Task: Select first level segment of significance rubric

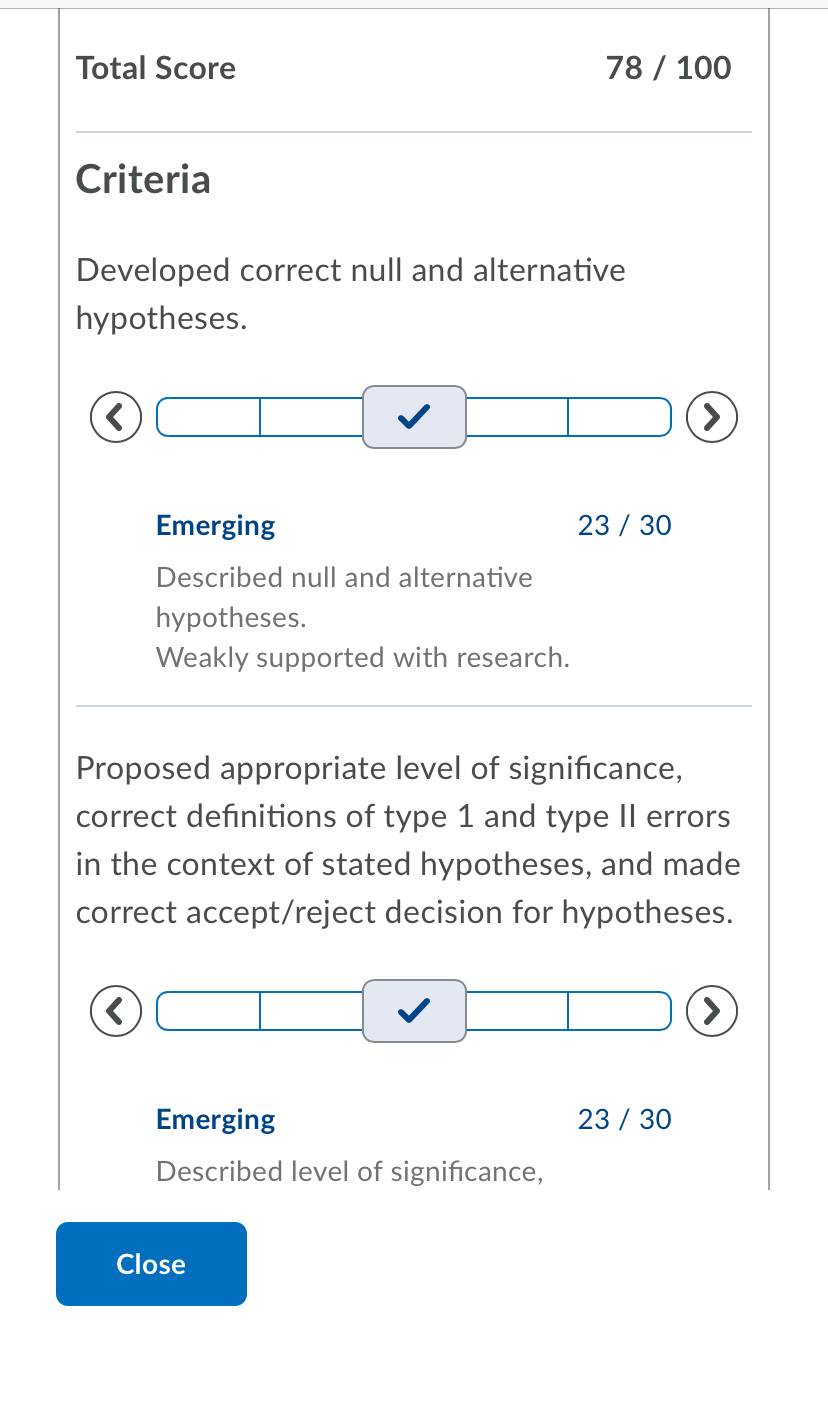Action: [x=209, y=1011]
